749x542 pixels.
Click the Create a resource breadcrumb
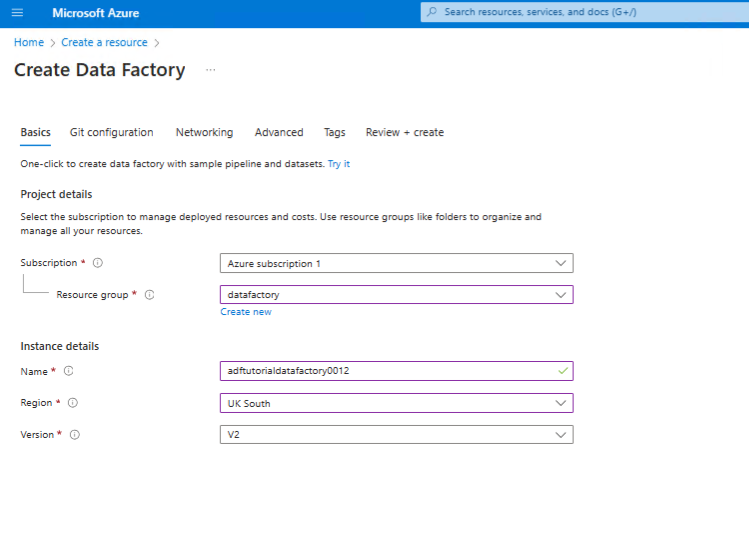click(x=104, y=43)
